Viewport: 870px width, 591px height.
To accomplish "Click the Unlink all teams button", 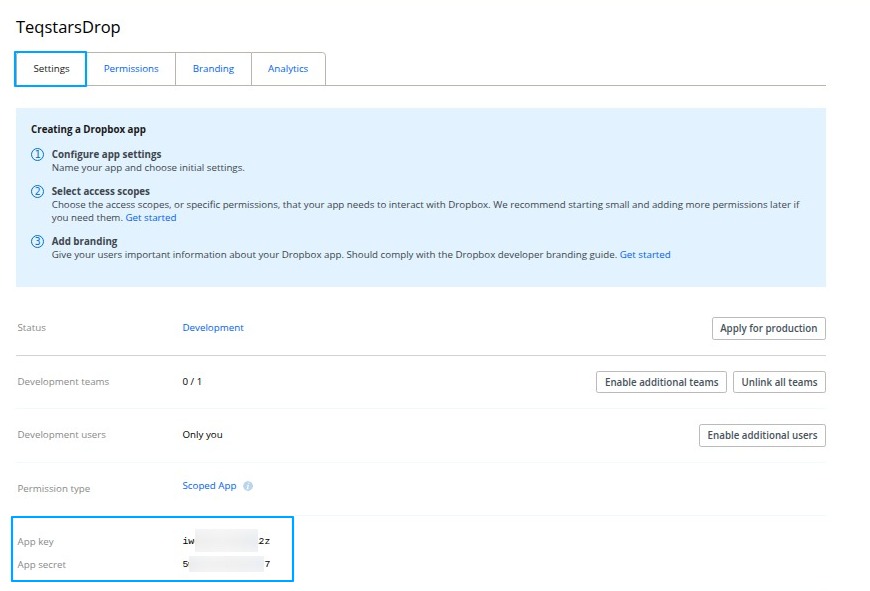I will pyautogui.click(x=779, y=382).
